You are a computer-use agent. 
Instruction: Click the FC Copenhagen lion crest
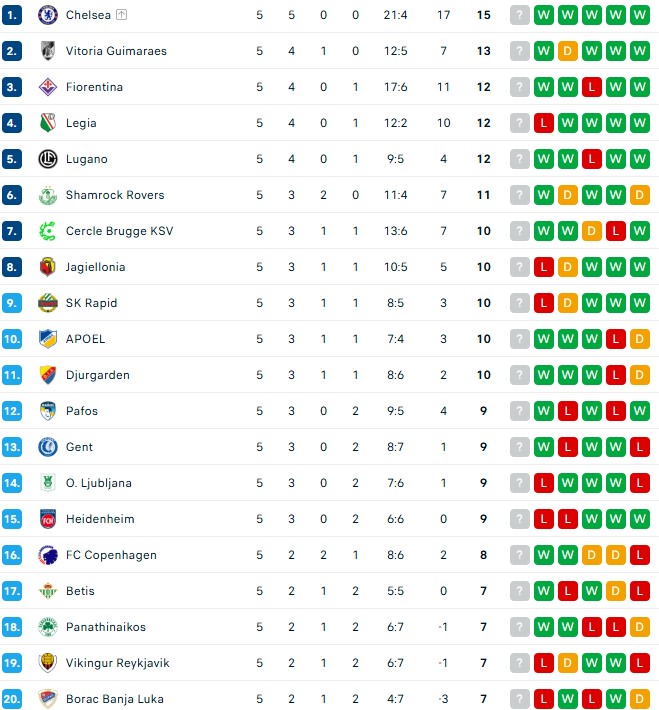click(48, 555)
